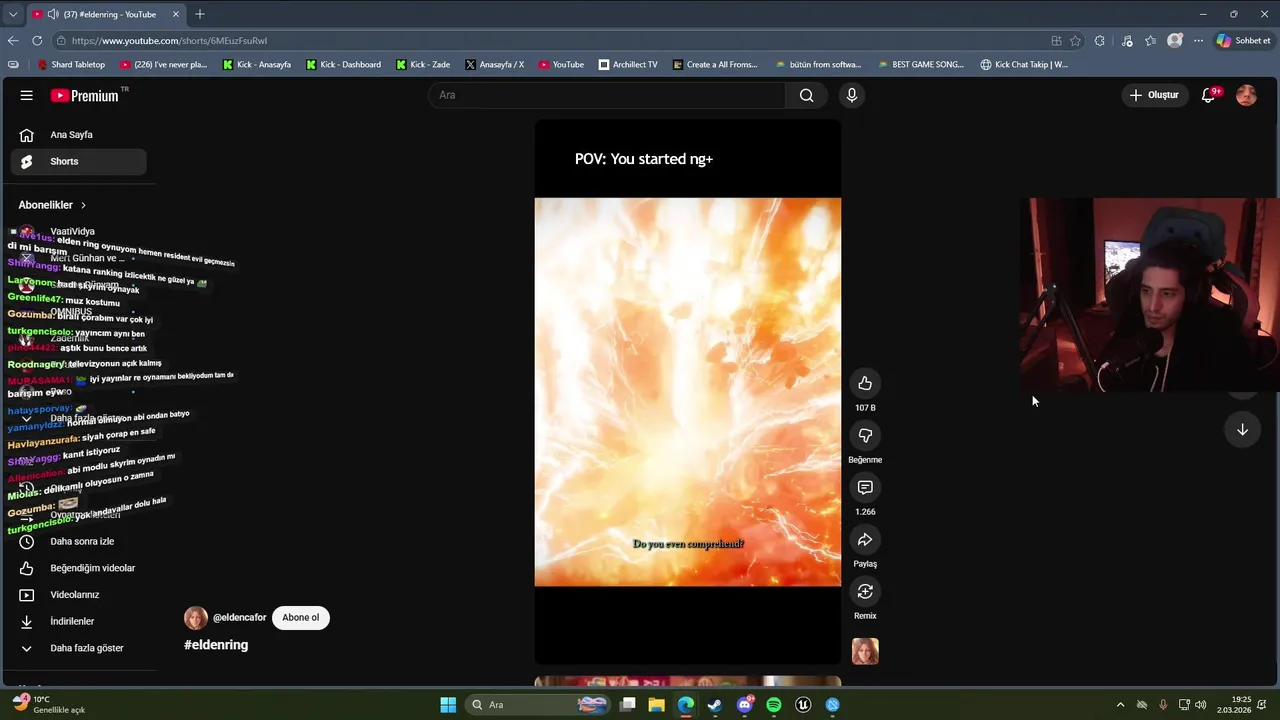
Task: Remix this short
Action: [865, 591]
